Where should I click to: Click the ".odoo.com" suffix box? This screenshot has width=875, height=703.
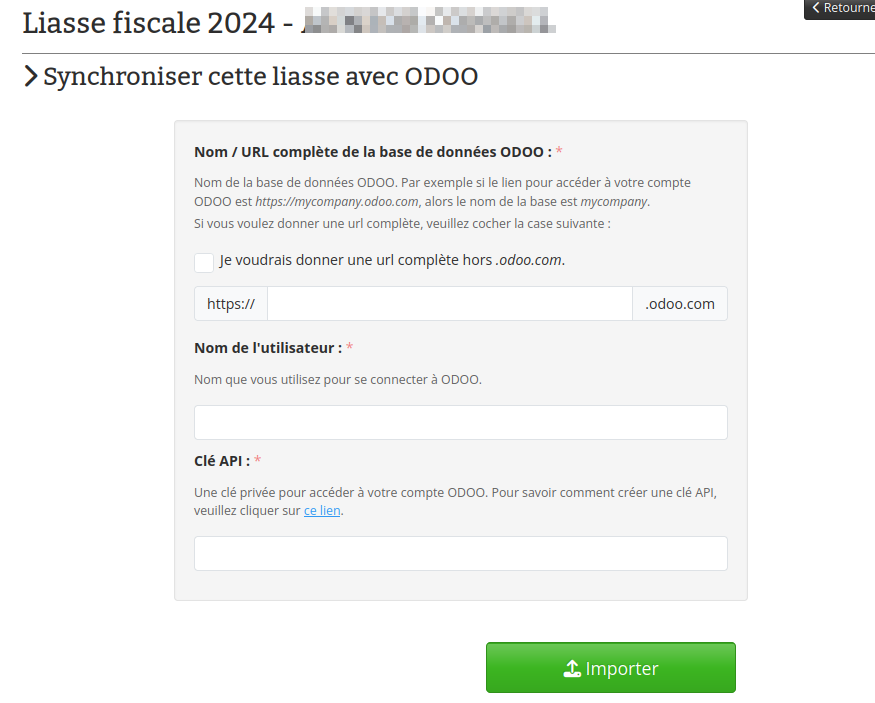pyautogui.click(x=680, y=304)
